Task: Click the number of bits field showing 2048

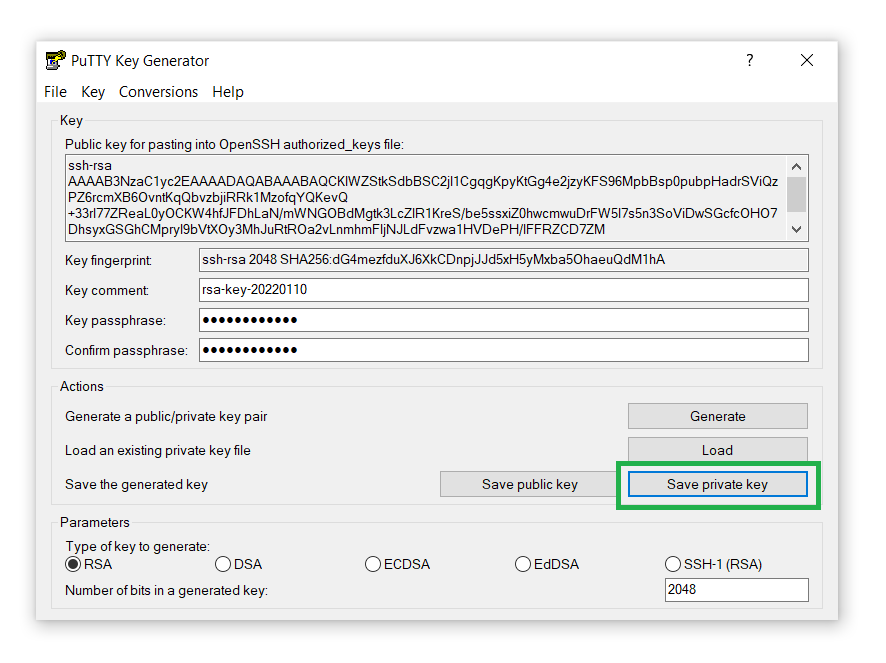Action: click(x=736, y=590)
